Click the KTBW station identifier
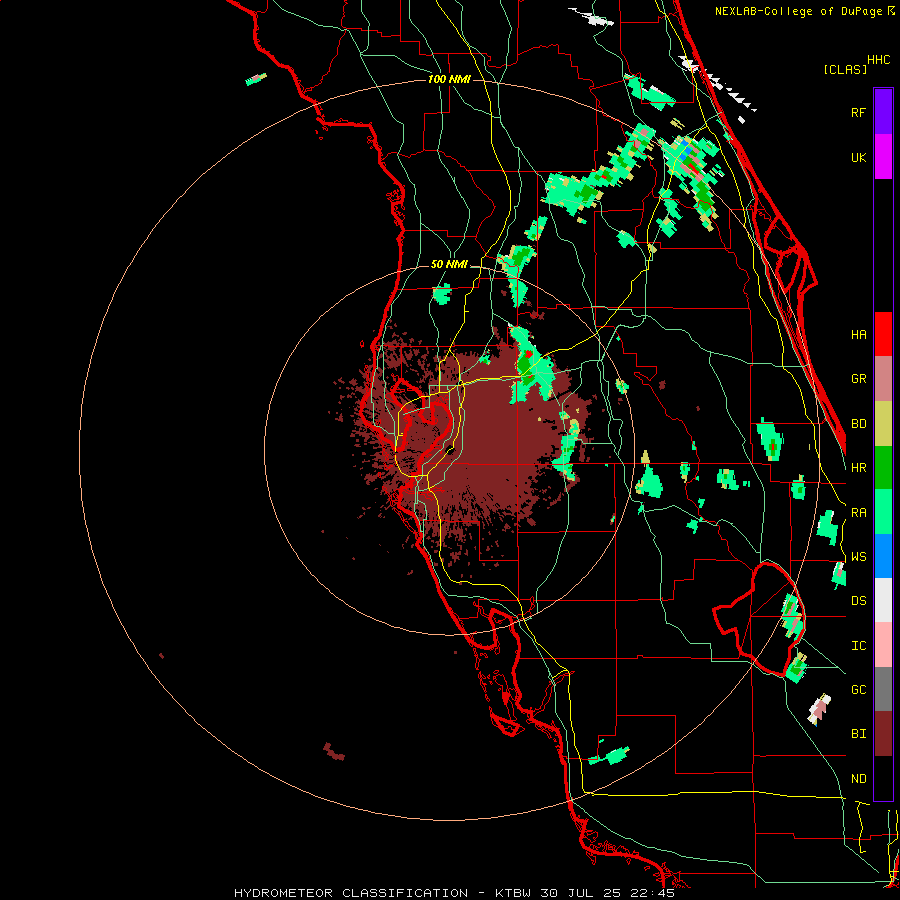 pyautogui.click(x=514, y=893)
